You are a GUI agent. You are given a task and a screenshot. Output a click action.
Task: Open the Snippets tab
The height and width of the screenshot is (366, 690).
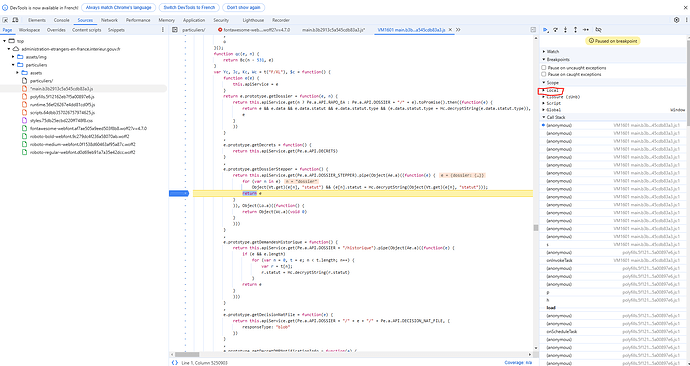point(116,30)
